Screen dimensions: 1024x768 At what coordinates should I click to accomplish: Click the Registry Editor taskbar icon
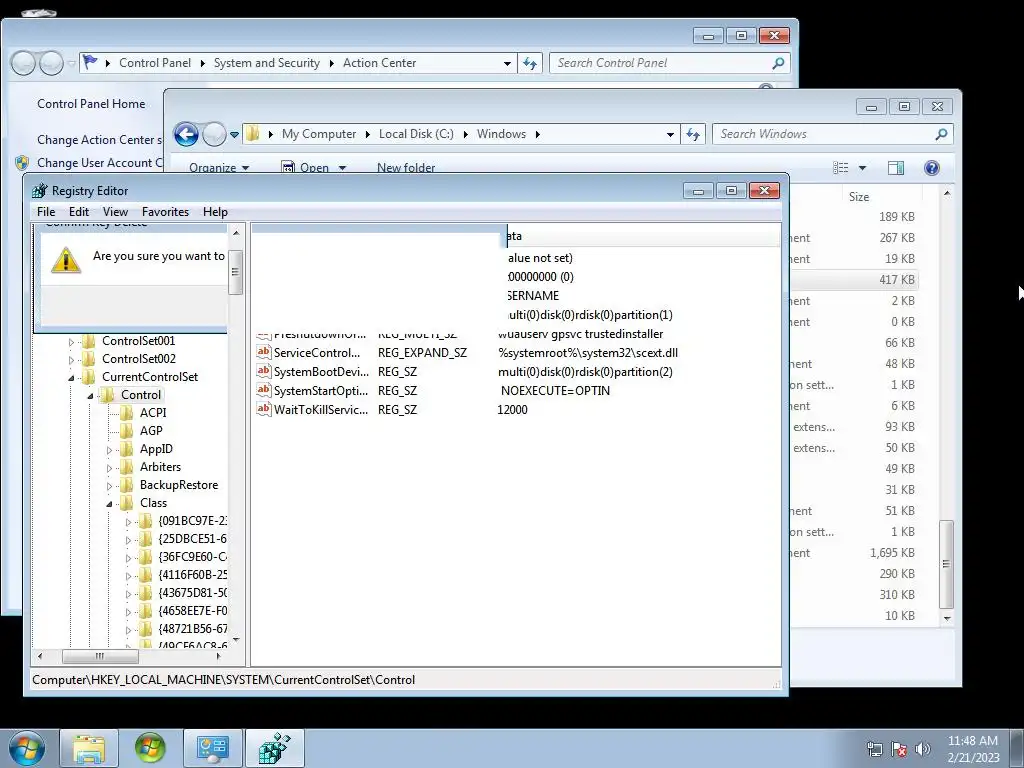tap(274, 748)
